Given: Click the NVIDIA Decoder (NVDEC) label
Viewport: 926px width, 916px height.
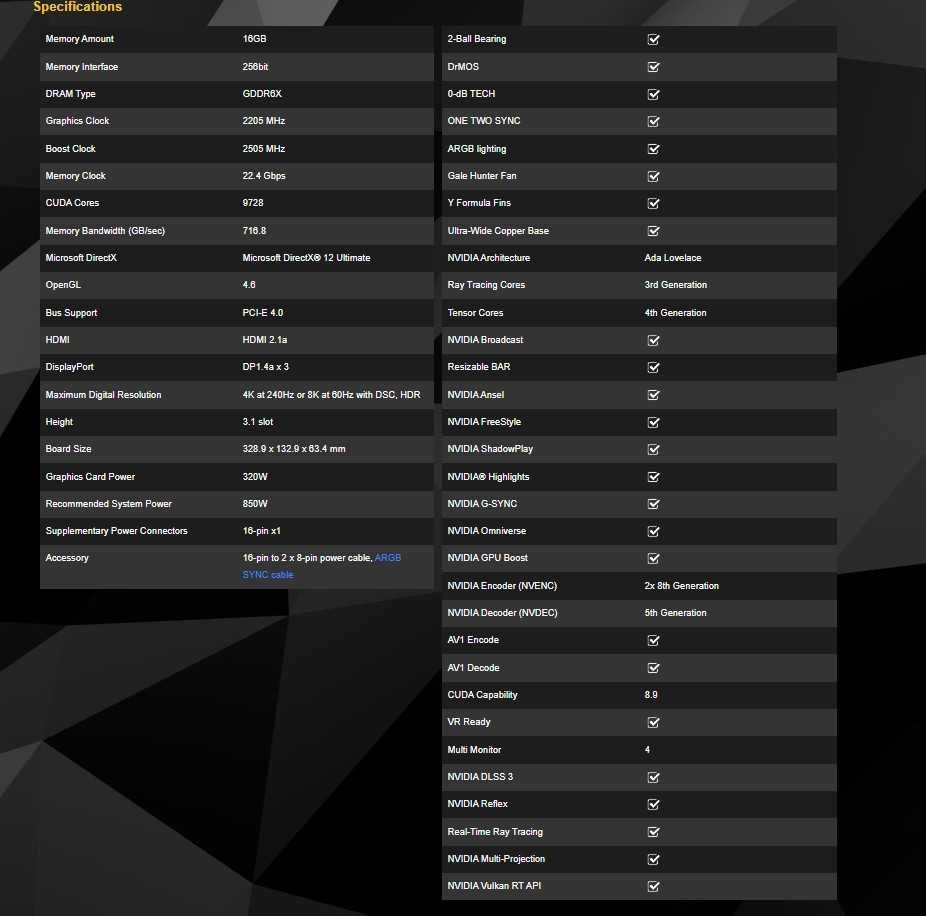Looking at the screenshot, I should (x=502, y=614).
